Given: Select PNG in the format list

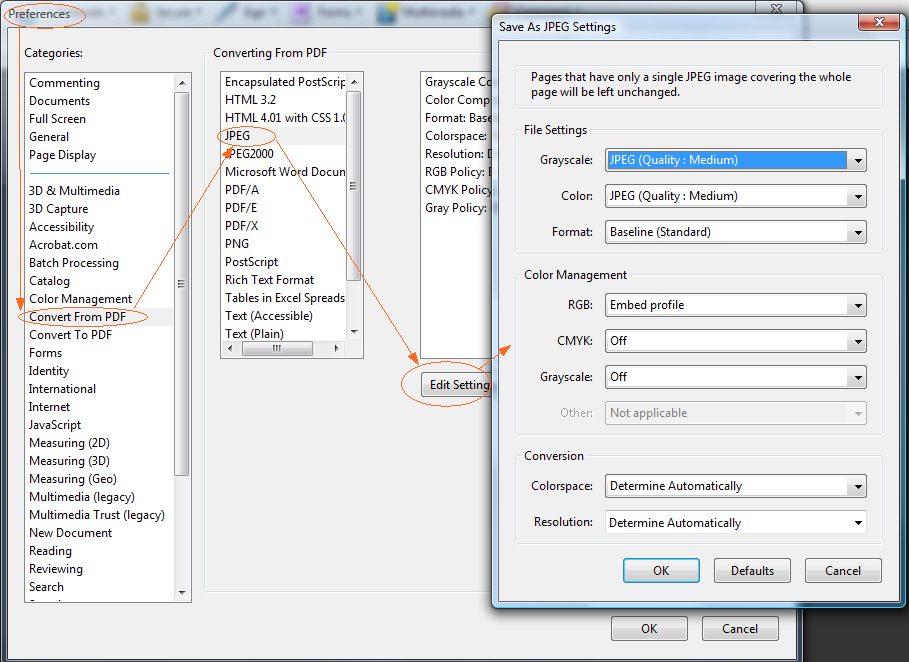Looking at the screenshot, I should (x=236, y=243).
